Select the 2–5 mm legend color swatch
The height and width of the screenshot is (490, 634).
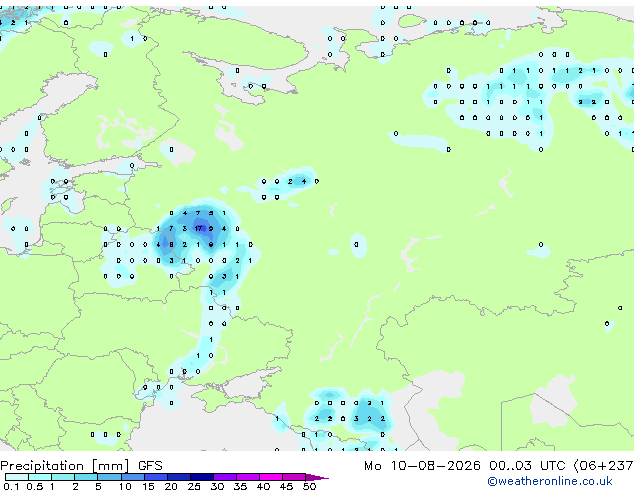86,477
